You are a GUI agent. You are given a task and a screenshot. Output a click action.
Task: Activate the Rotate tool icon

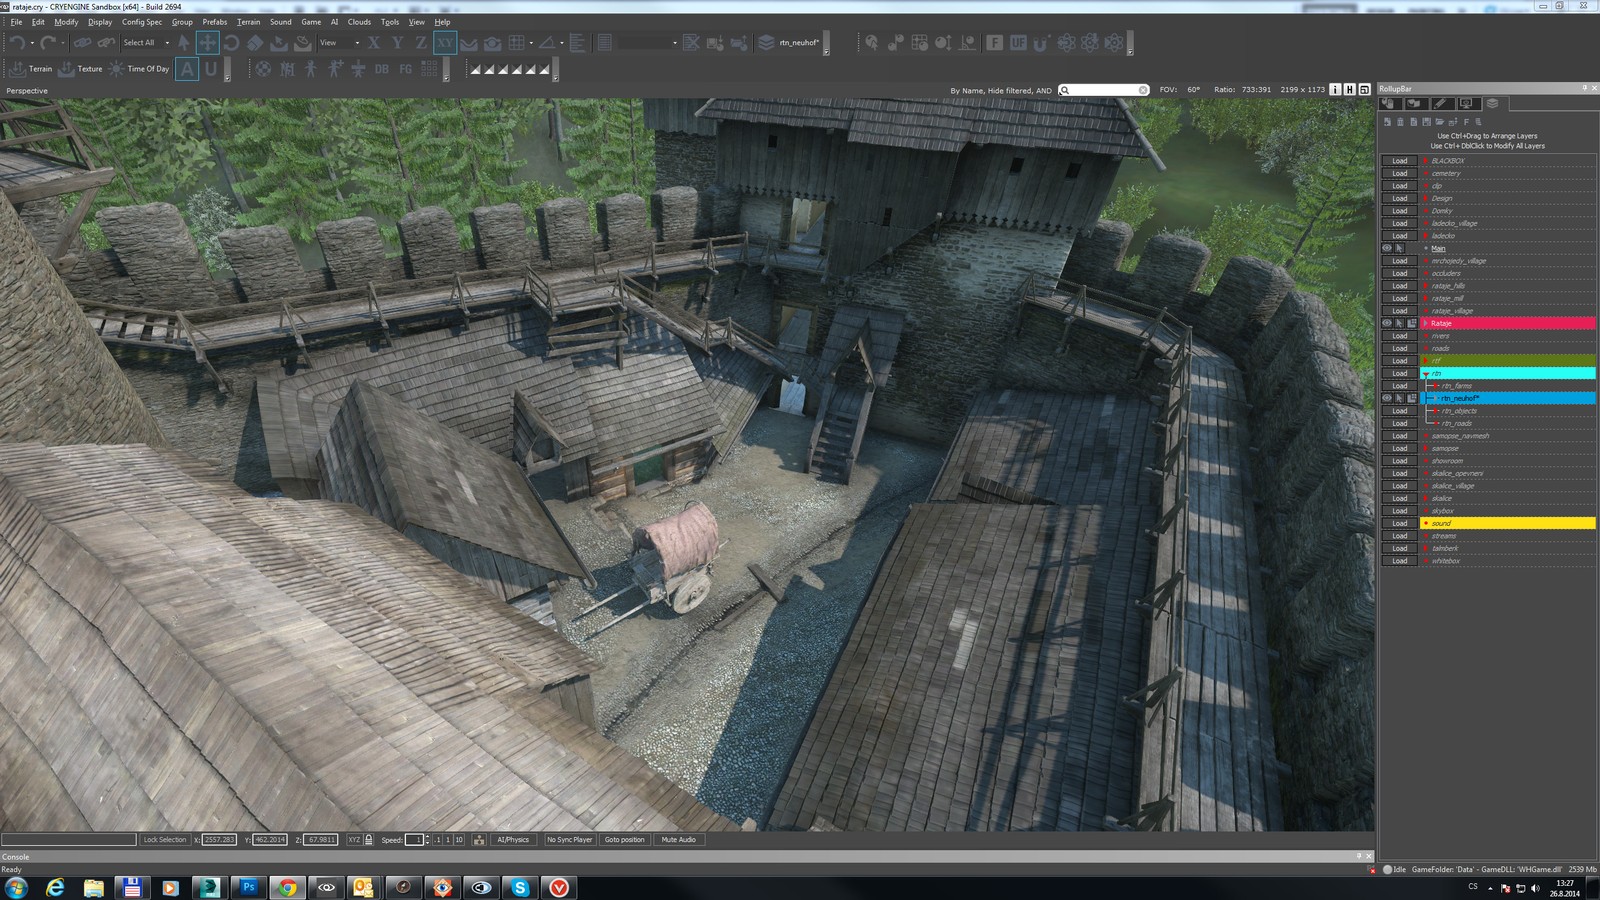[231, 43]
